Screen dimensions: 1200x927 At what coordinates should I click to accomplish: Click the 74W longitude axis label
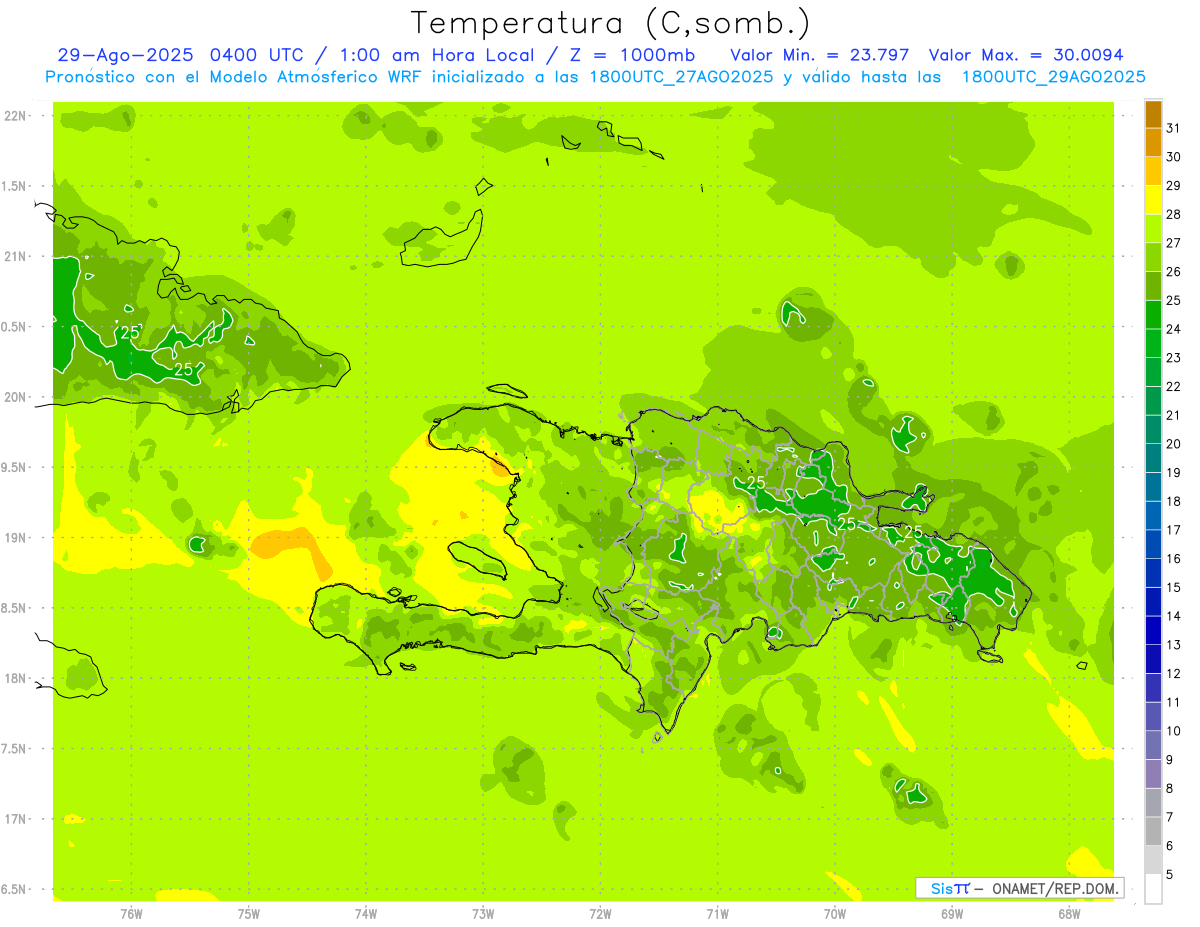[x=366, y=914]
